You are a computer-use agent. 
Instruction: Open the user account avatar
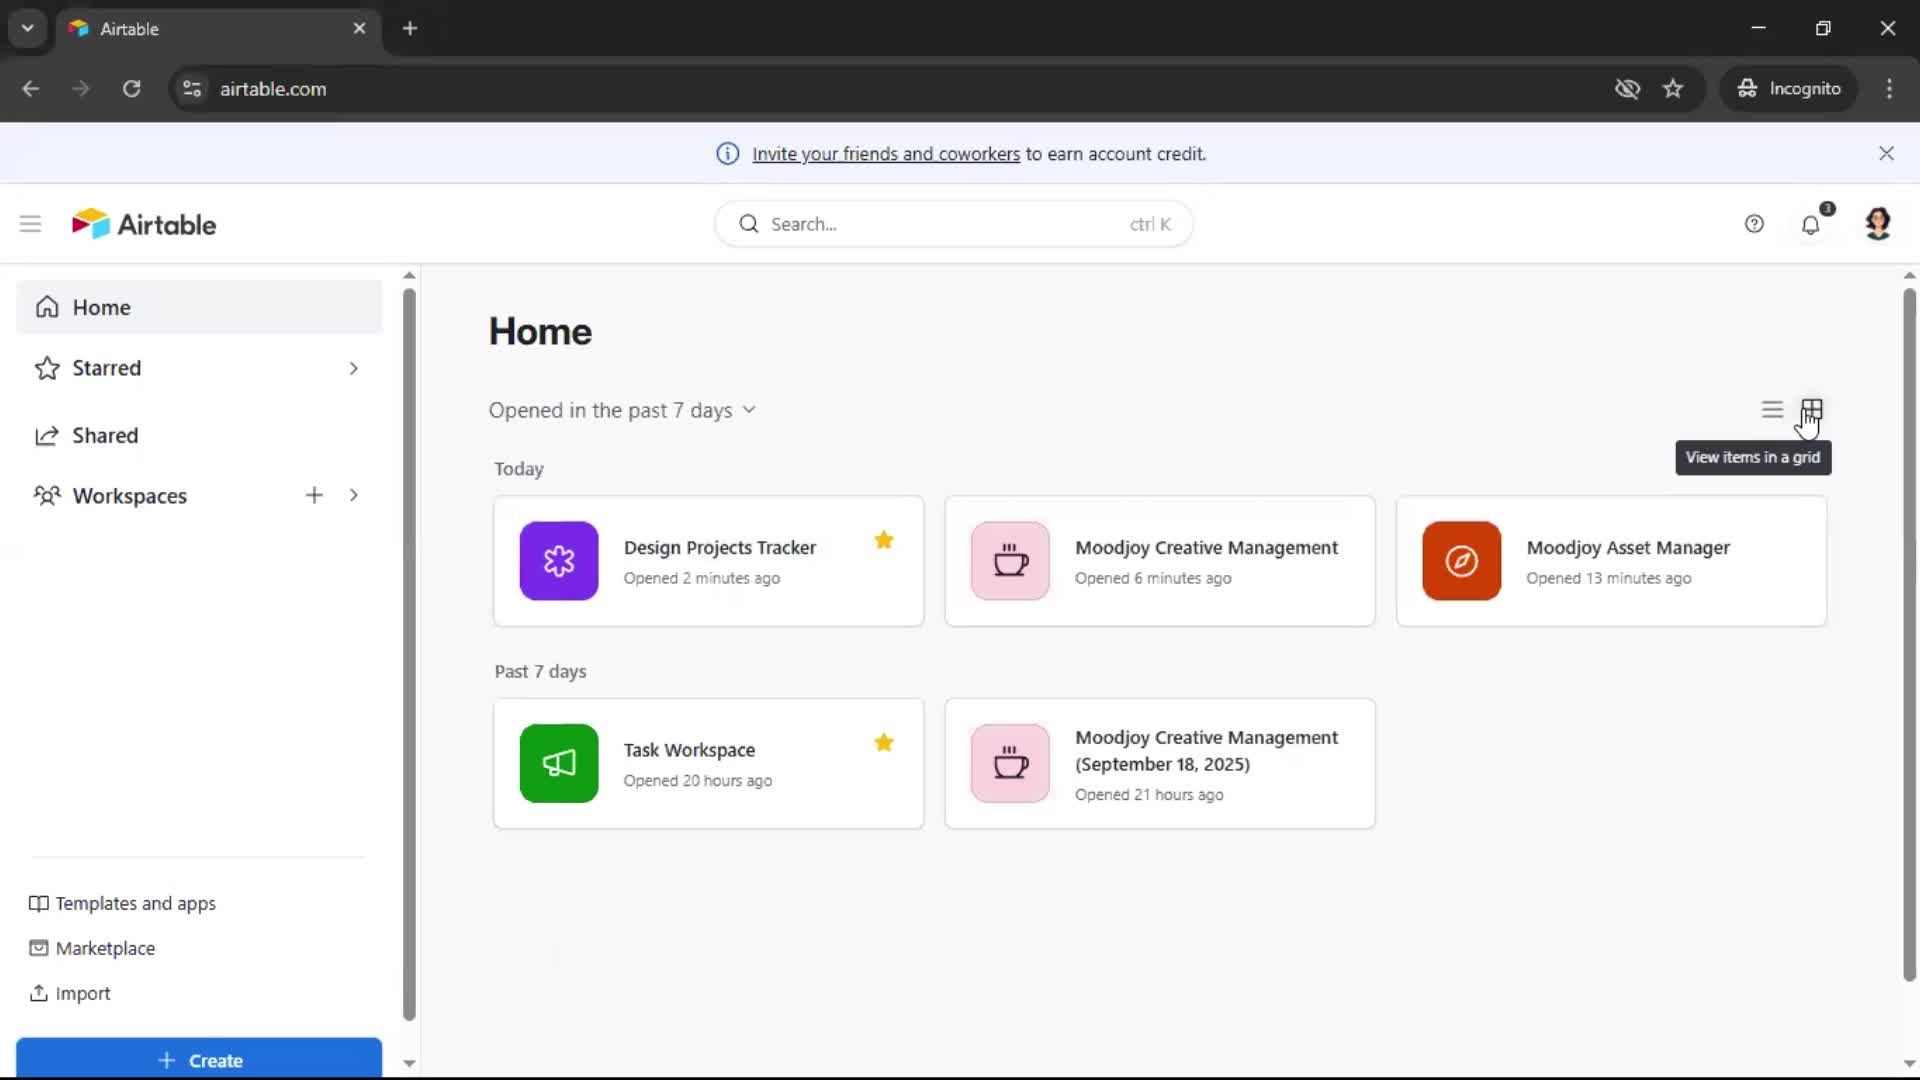[x=1878, y=223]
